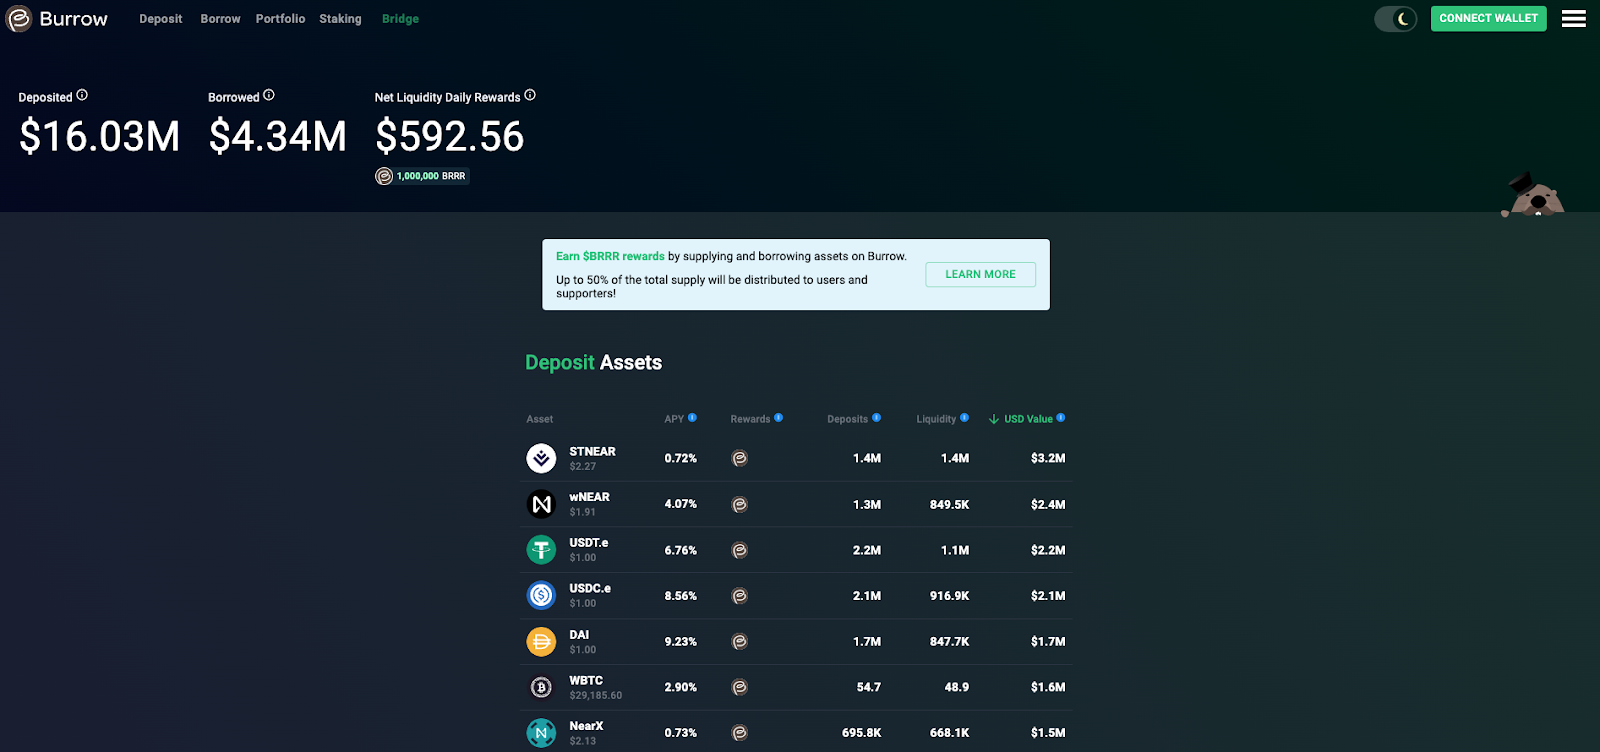The height and width of the screenshot is (752, 1600).
Task: Open the Borrow nav tab
Action: pyautogui.click(x=220, y=19)
